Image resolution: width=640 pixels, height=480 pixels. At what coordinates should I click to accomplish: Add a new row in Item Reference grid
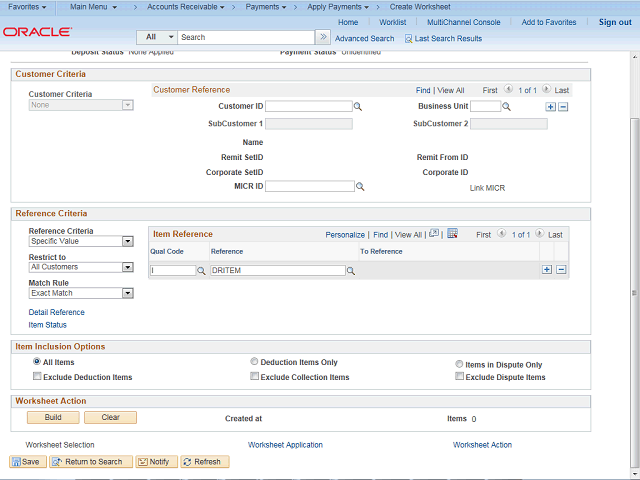tap(547, 270)
